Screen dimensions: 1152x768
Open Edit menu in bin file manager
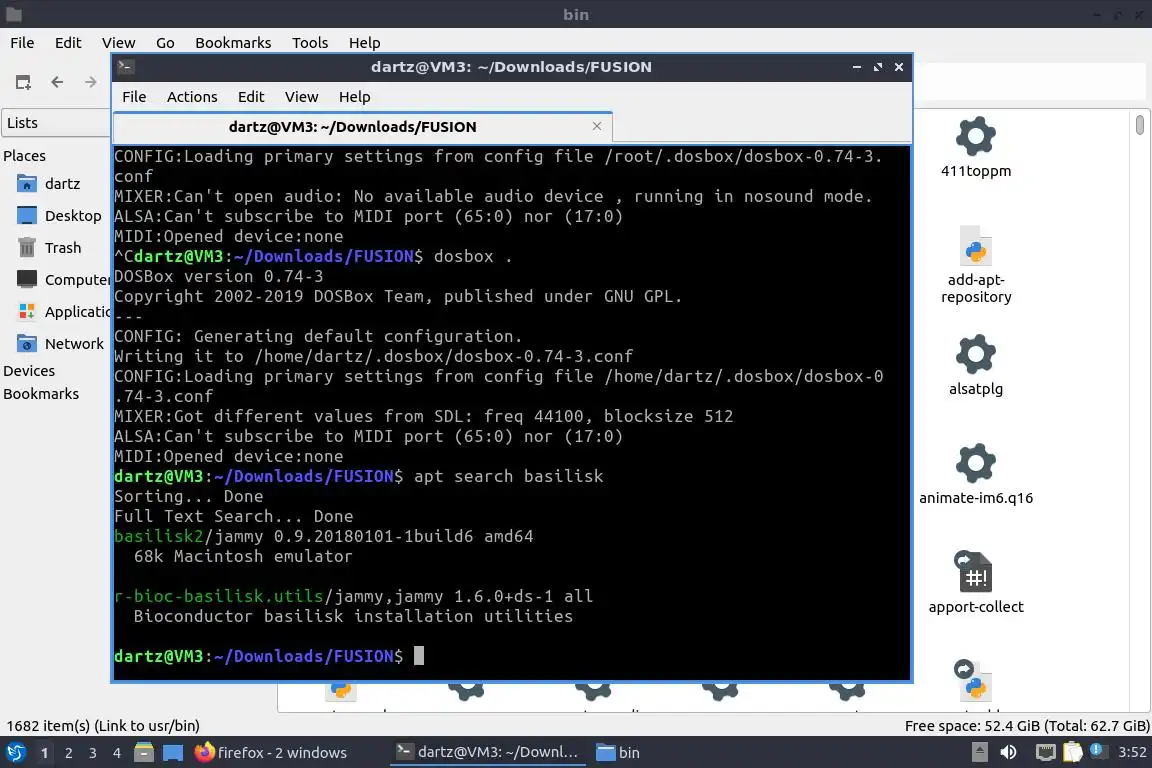pyautogui.click(x=68, y=43)
